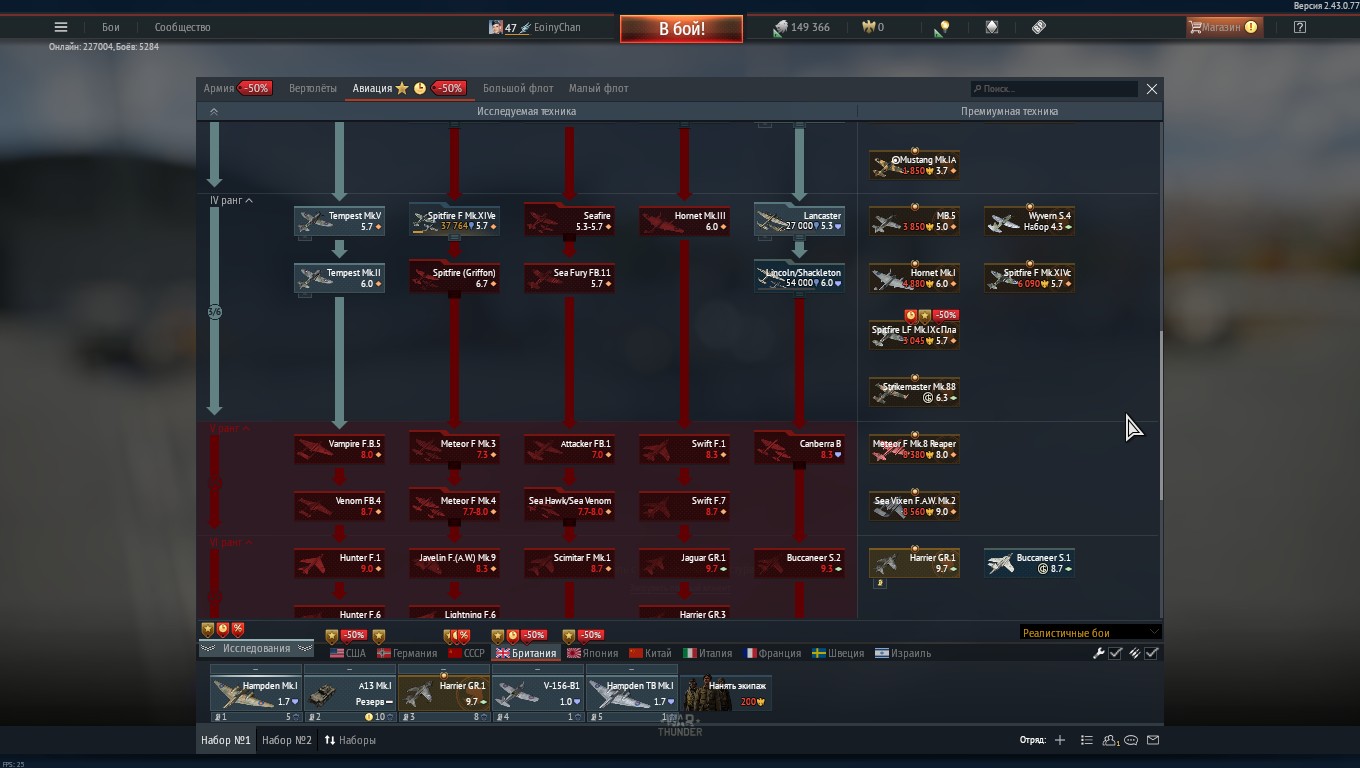Click the Golden Eagles balance icon

tap(869, 28)
